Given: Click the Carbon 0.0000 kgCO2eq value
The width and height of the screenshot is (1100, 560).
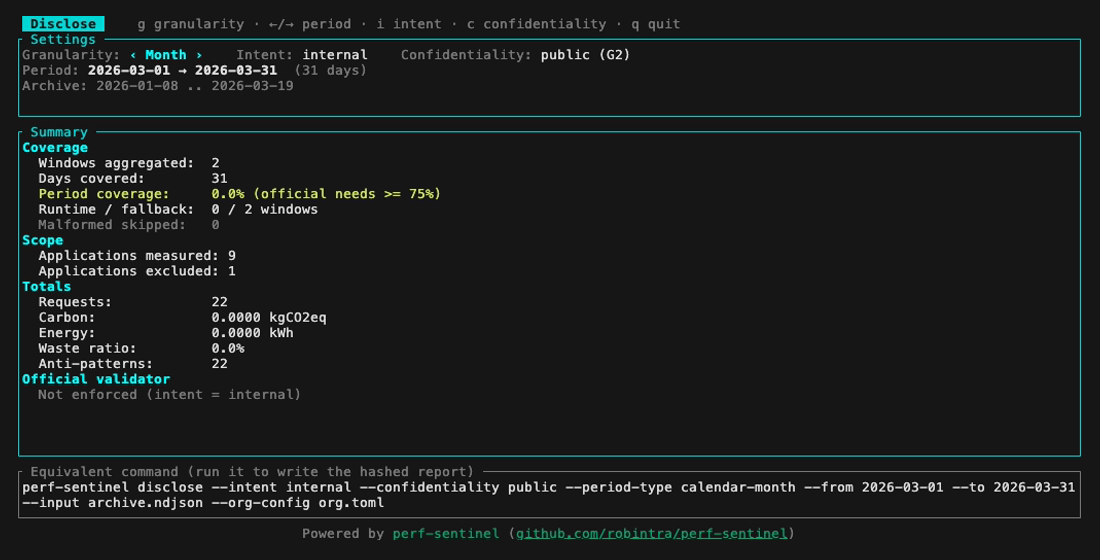Looking at the screenshot, I should click(x=269, y=317).
